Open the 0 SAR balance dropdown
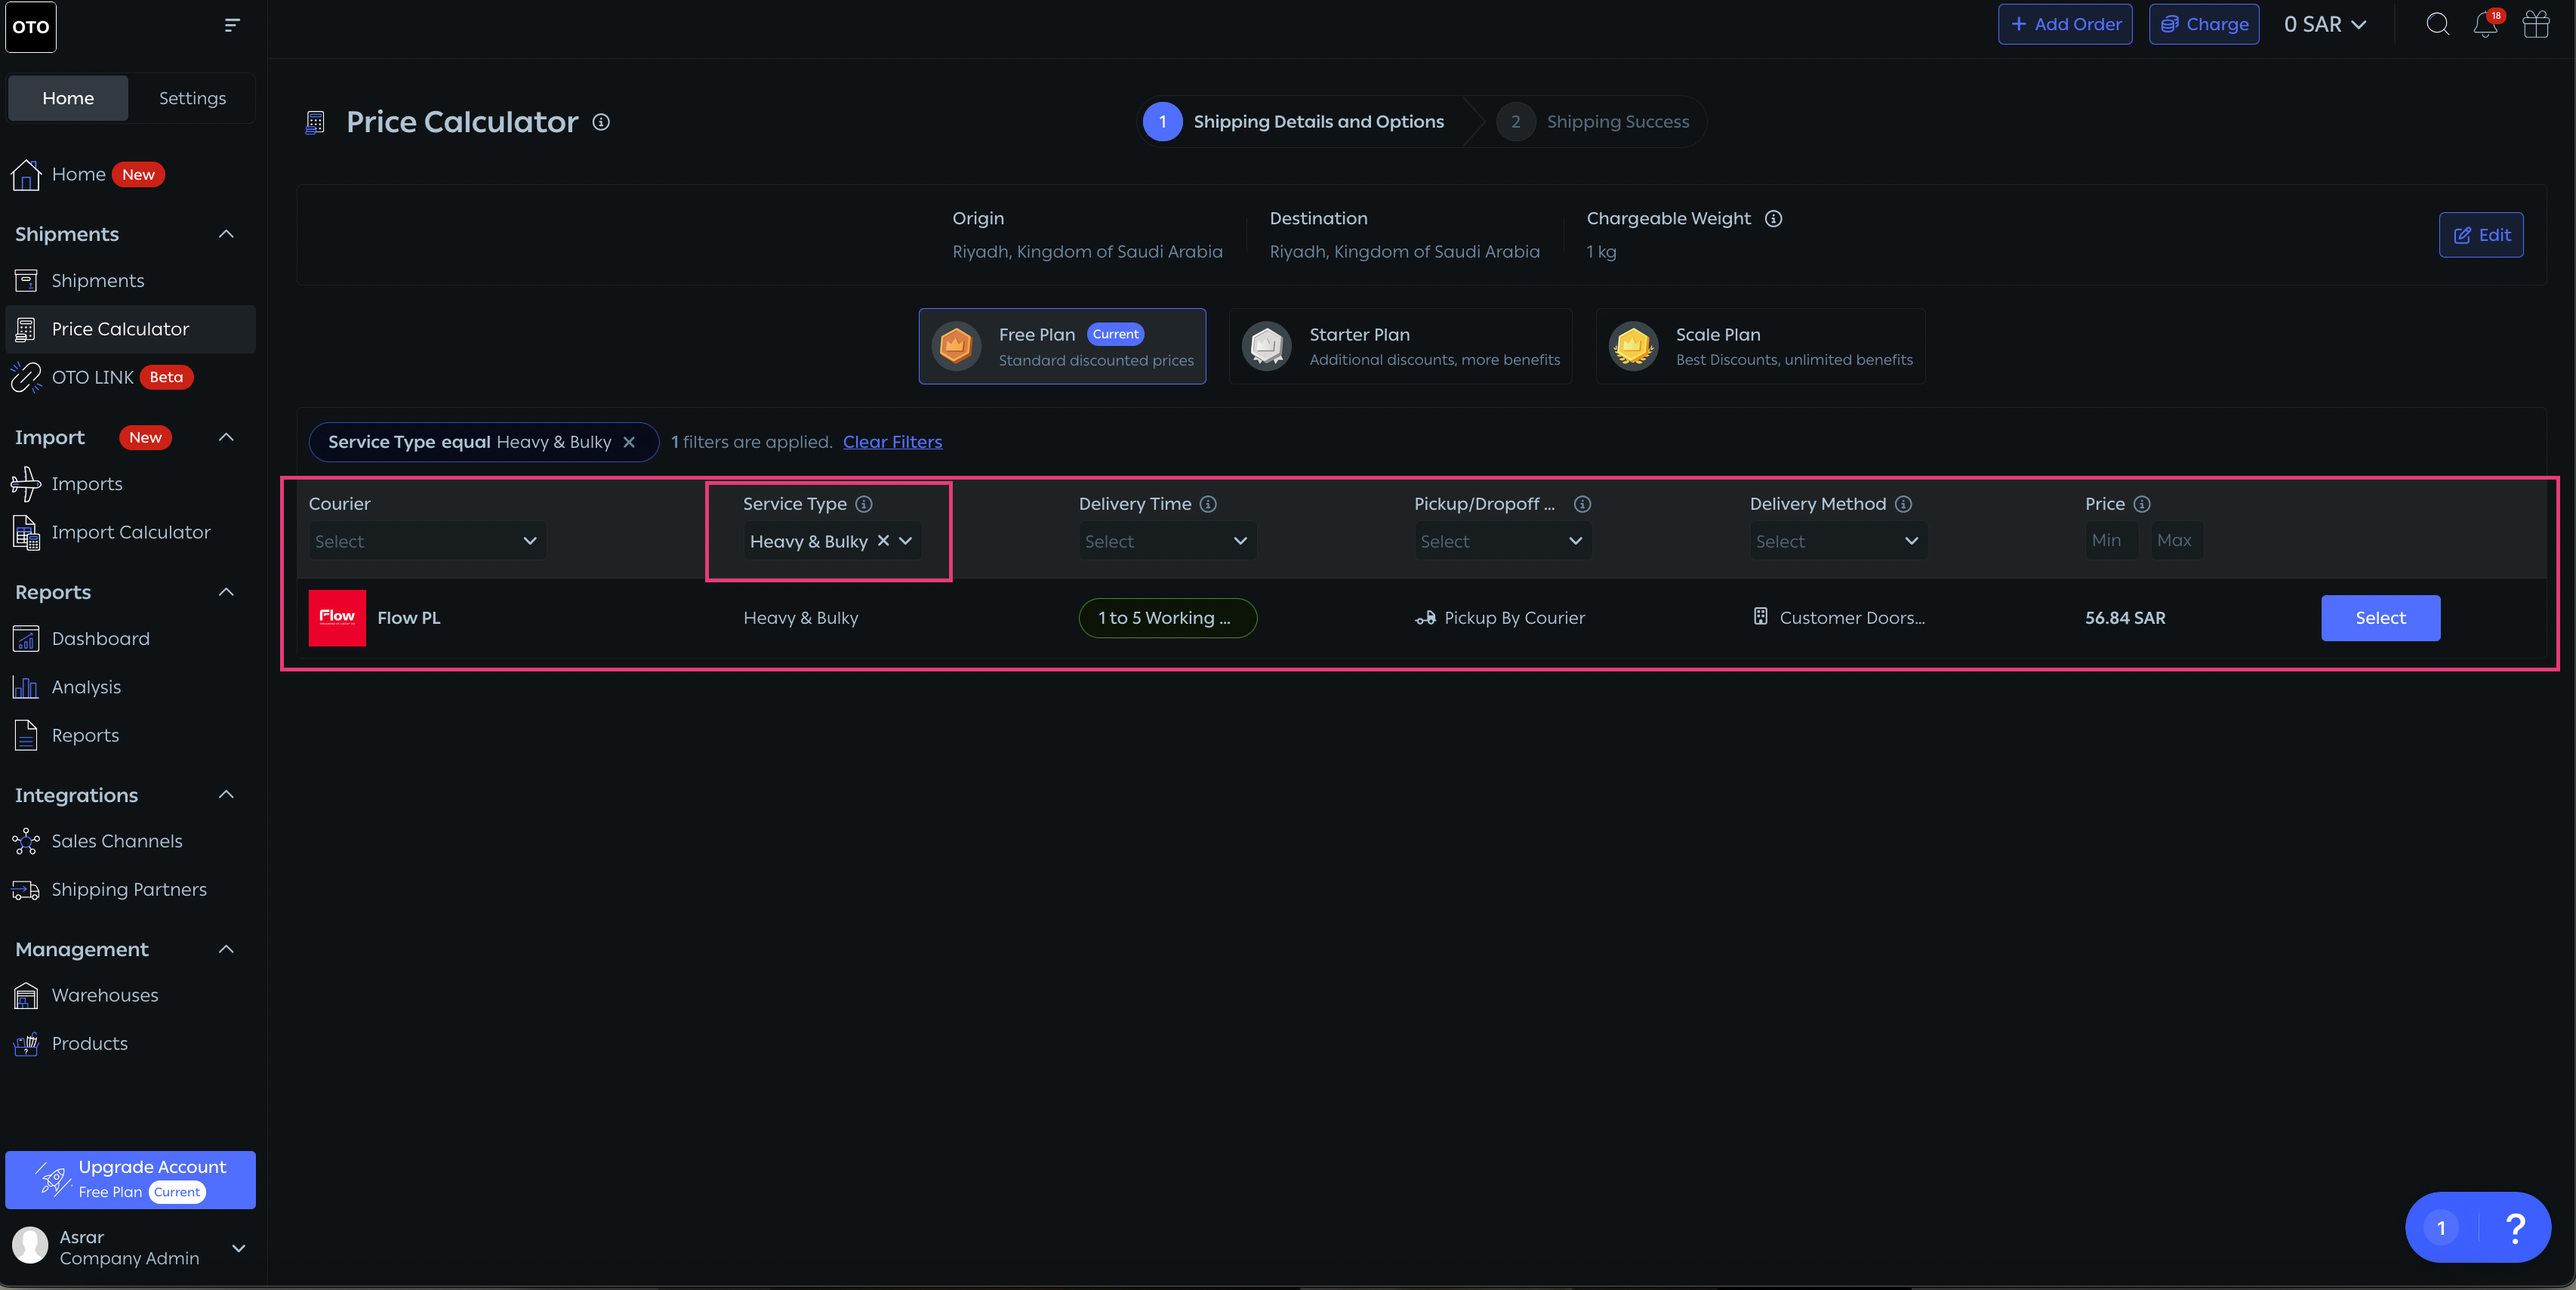2576x1290 pixels. click(2324, 24)
